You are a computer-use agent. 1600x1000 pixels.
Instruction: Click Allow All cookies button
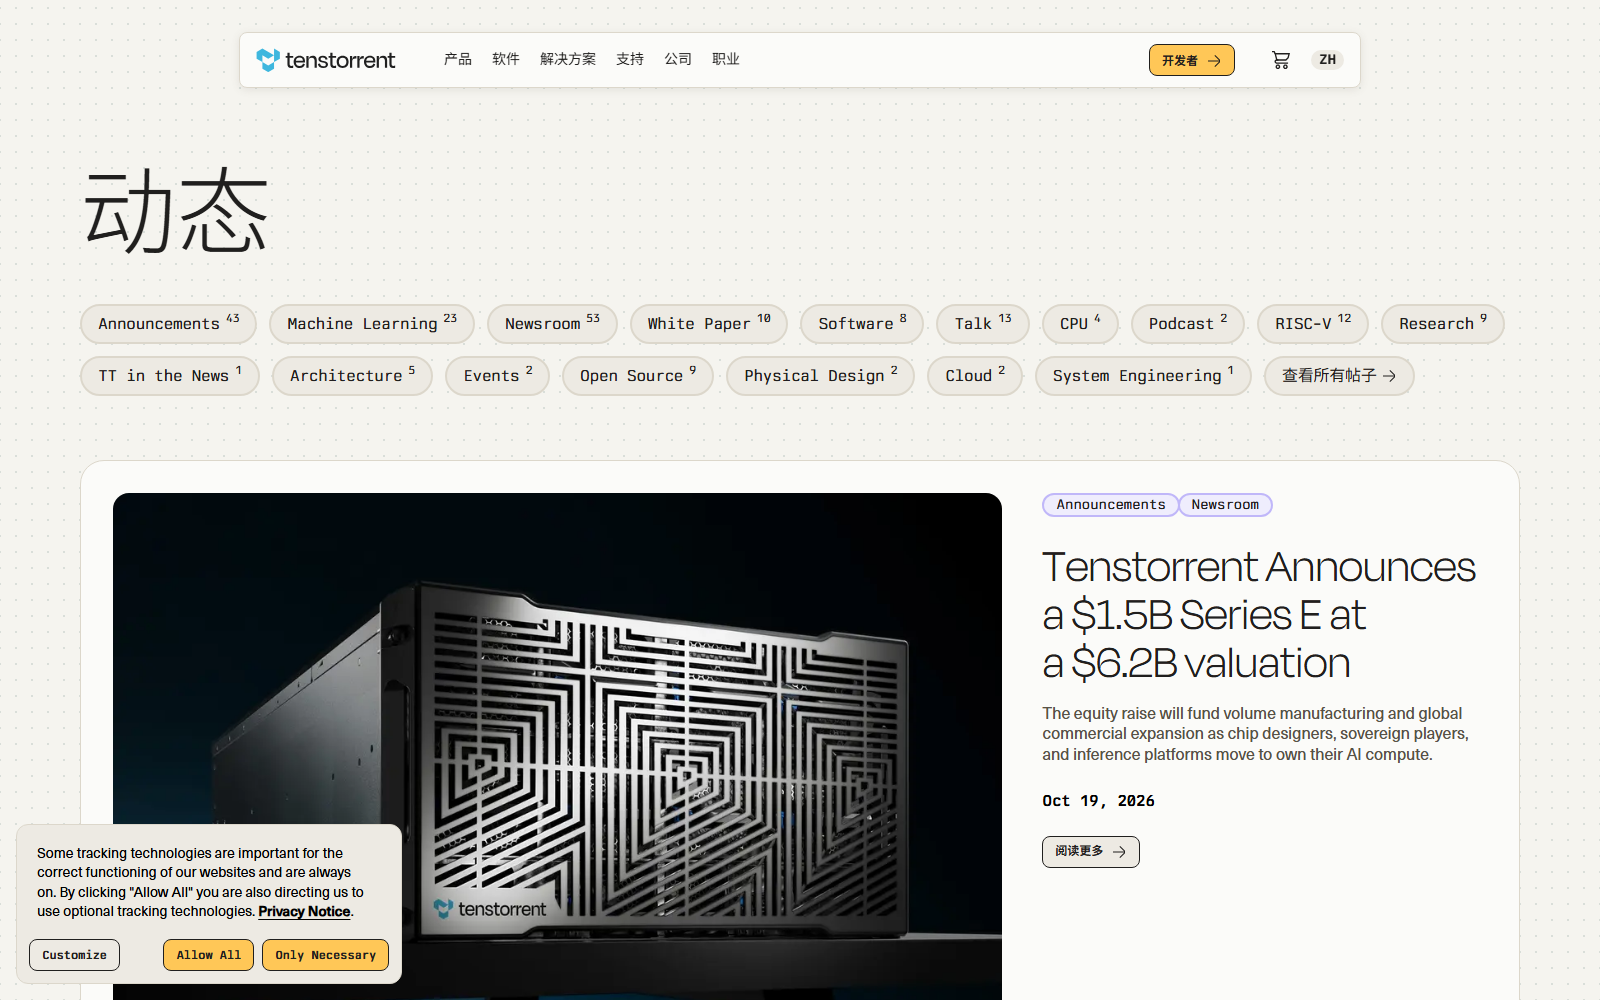(x=209, y=955)
